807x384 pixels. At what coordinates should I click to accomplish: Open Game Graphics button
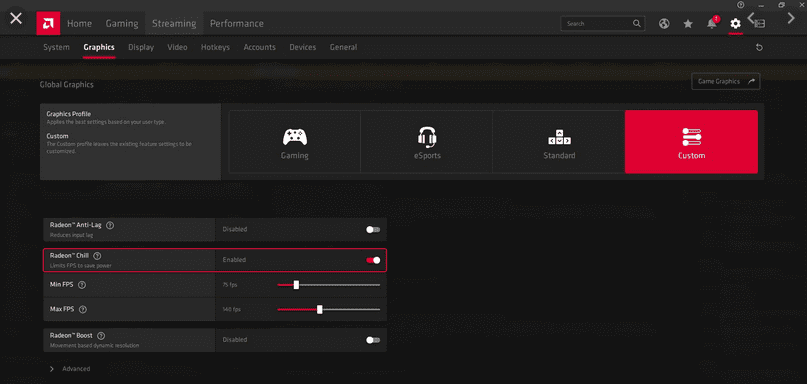pos(726,81)
